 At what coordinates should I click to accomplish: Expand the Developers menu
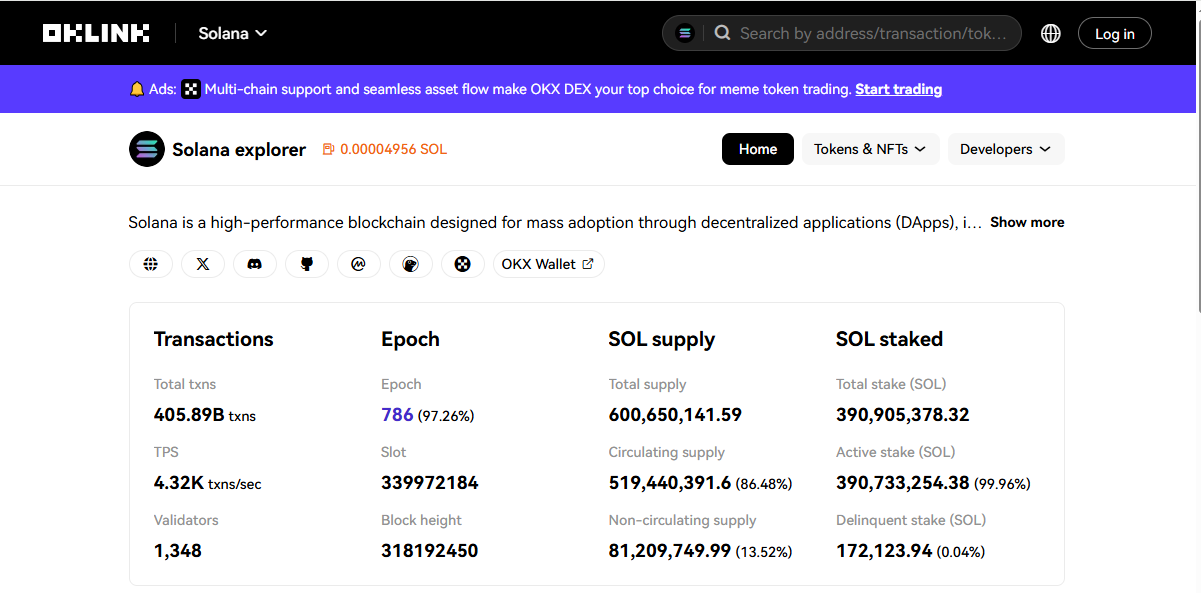tap(1006, 149)
